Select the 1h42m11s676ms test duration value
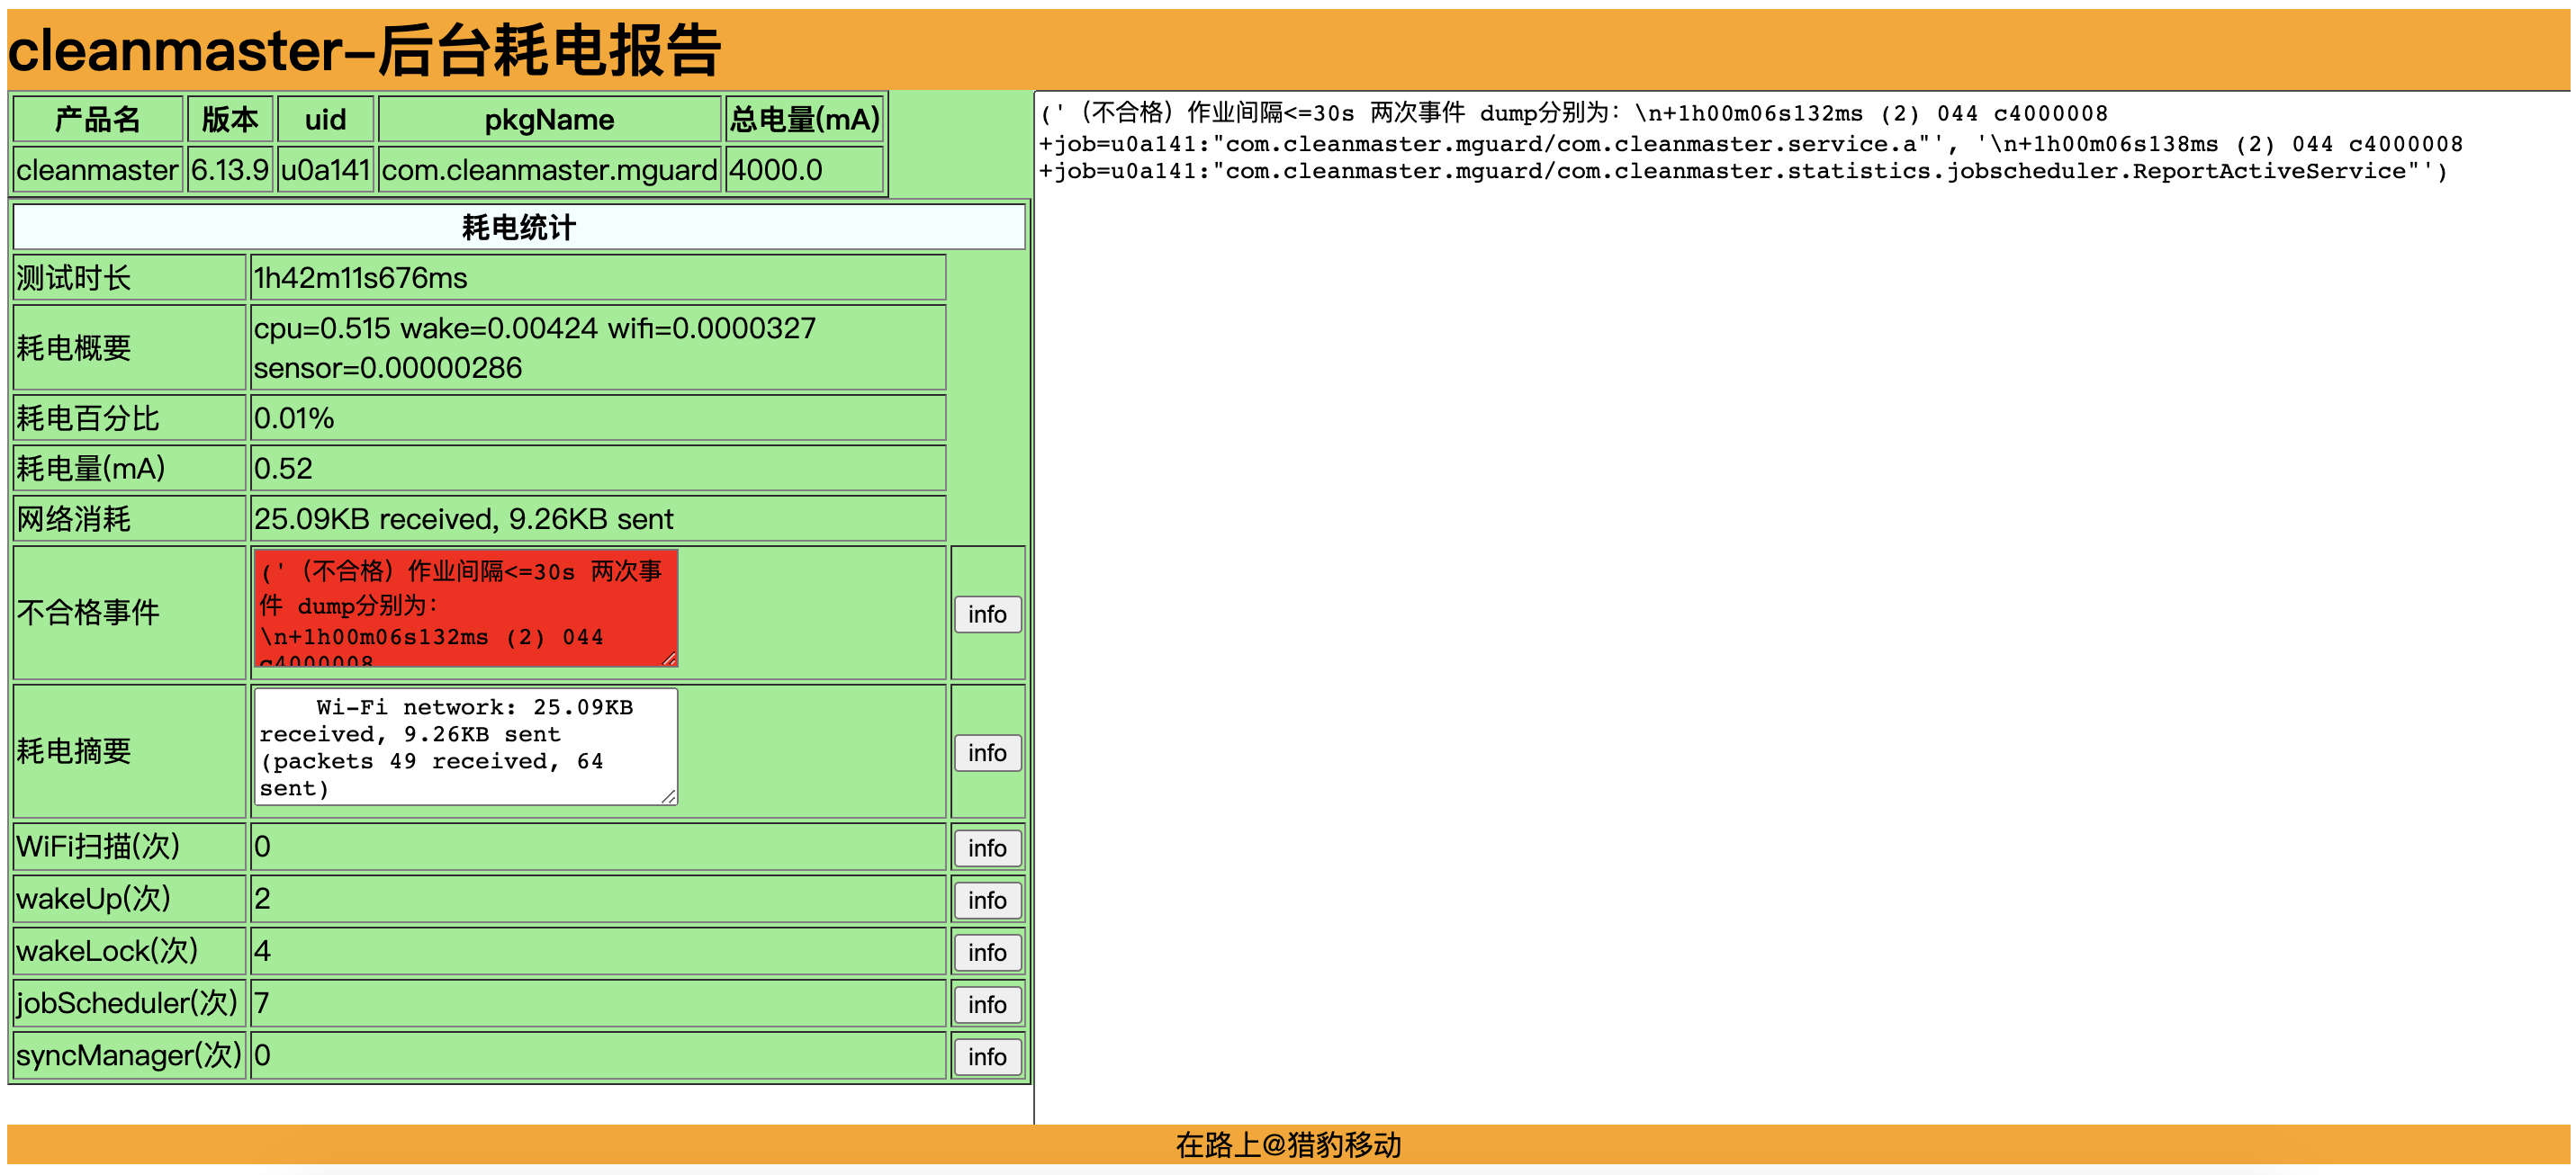Viewport: 2576px width, 1175px height. pos(361,278)
